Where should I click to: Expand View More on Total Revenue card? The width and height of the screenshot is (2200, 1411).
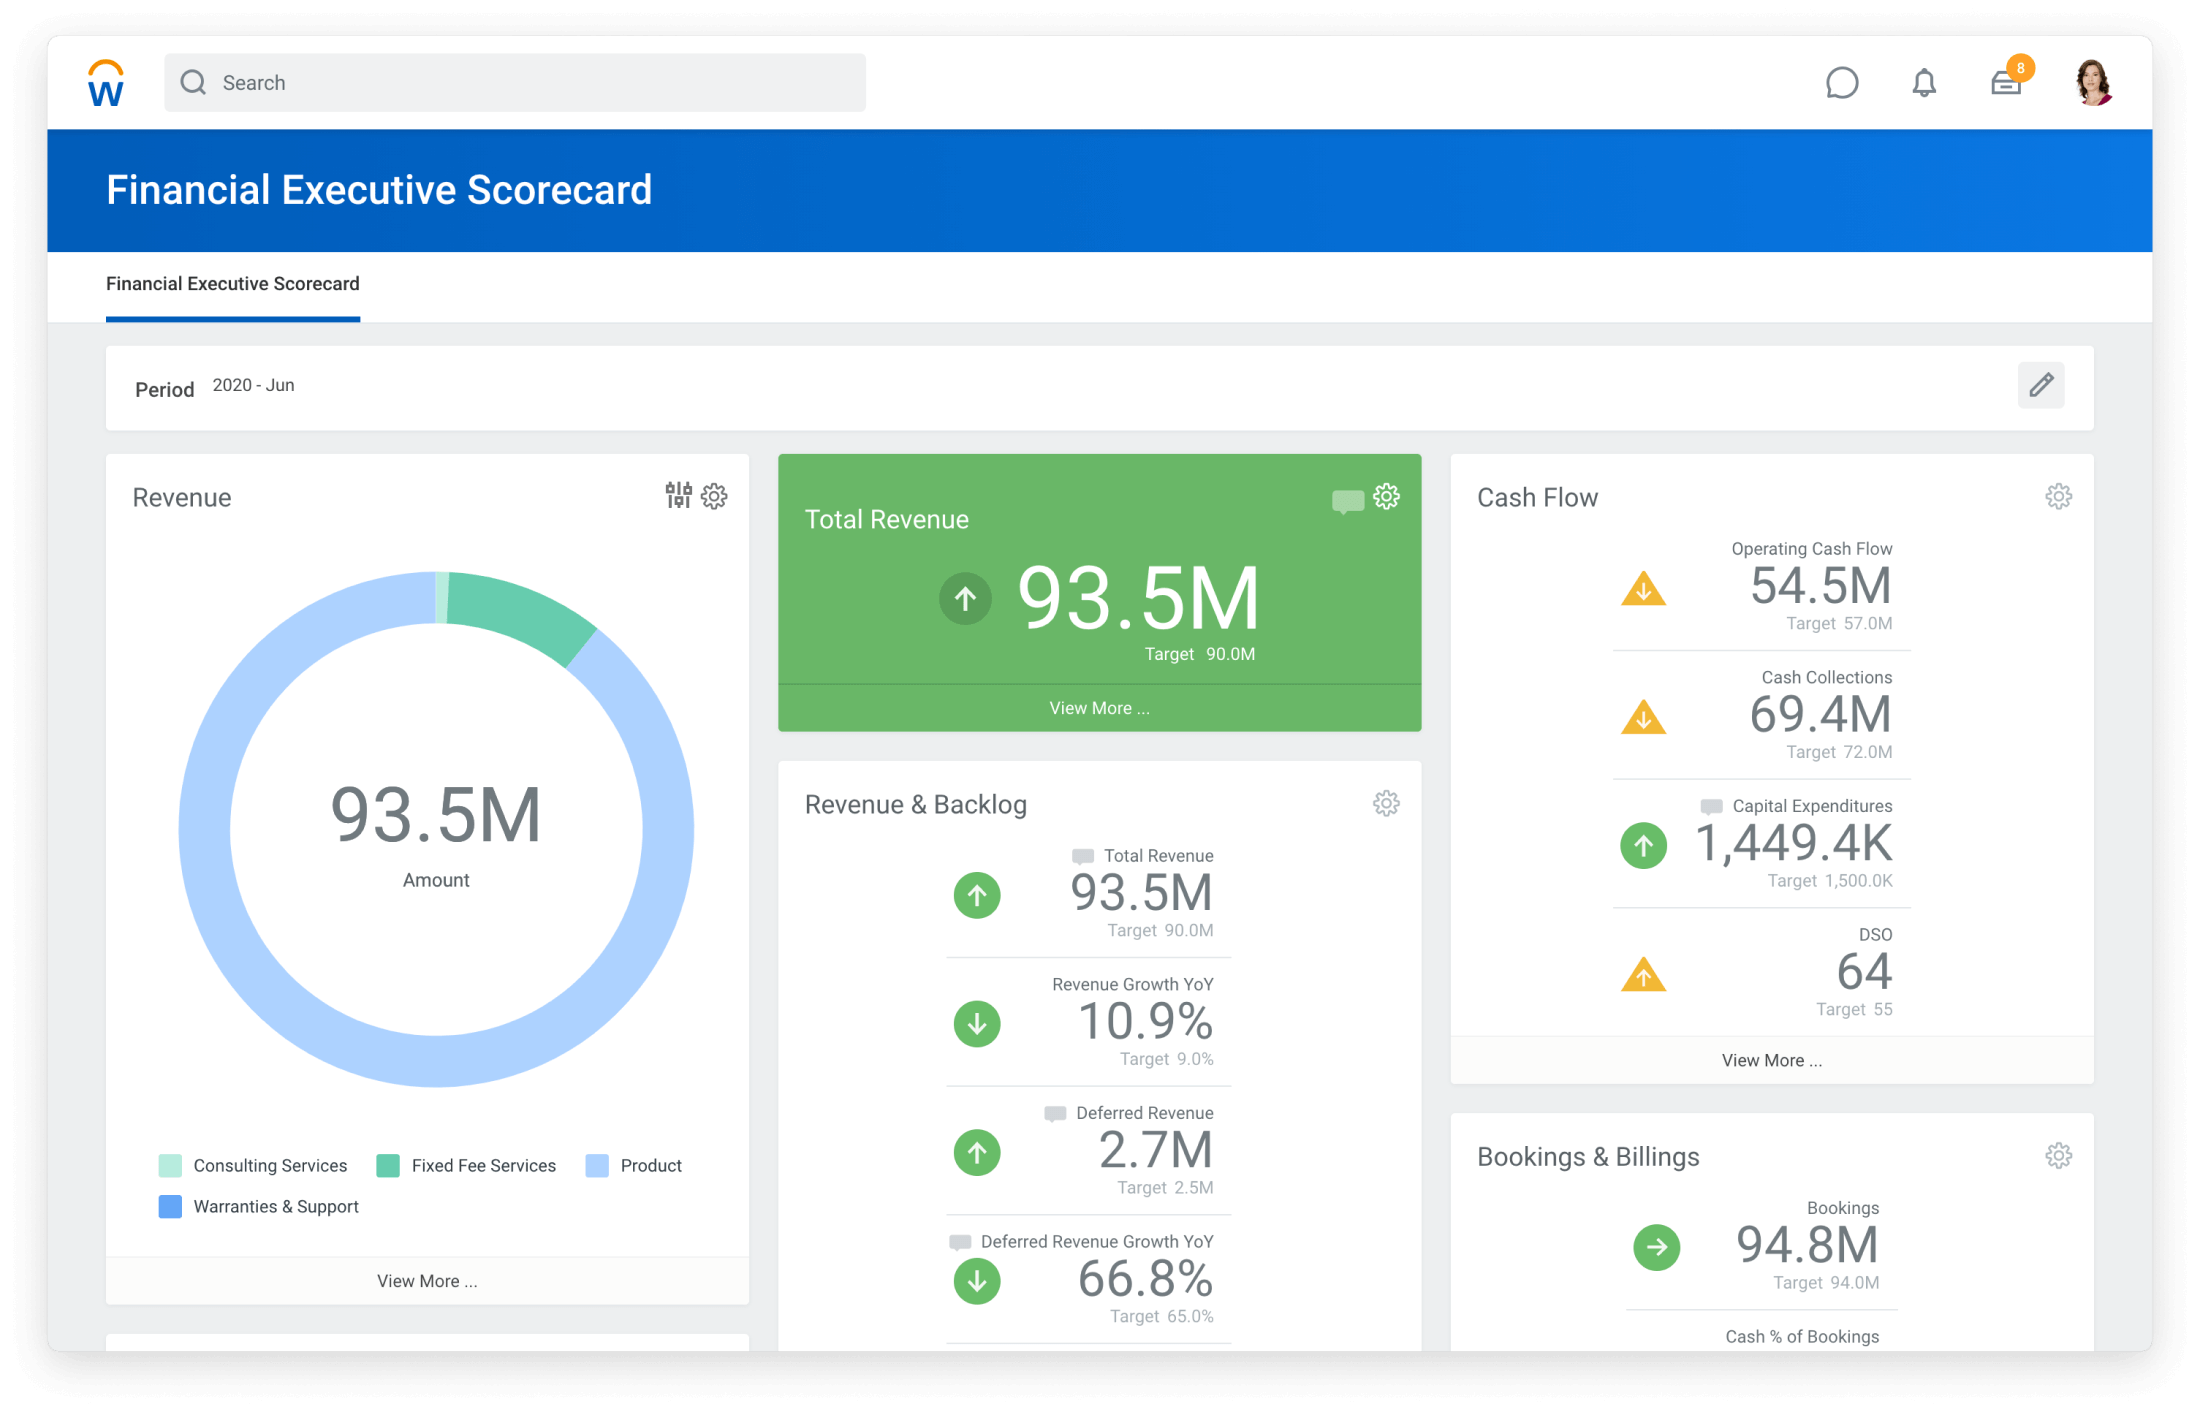[x=1099, y=708]
